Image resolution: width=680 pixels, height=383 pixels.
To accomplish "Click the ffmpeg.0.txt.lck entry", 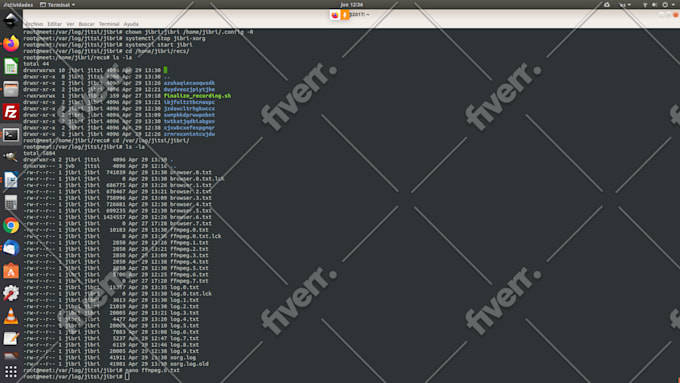I will coord(196,236).
